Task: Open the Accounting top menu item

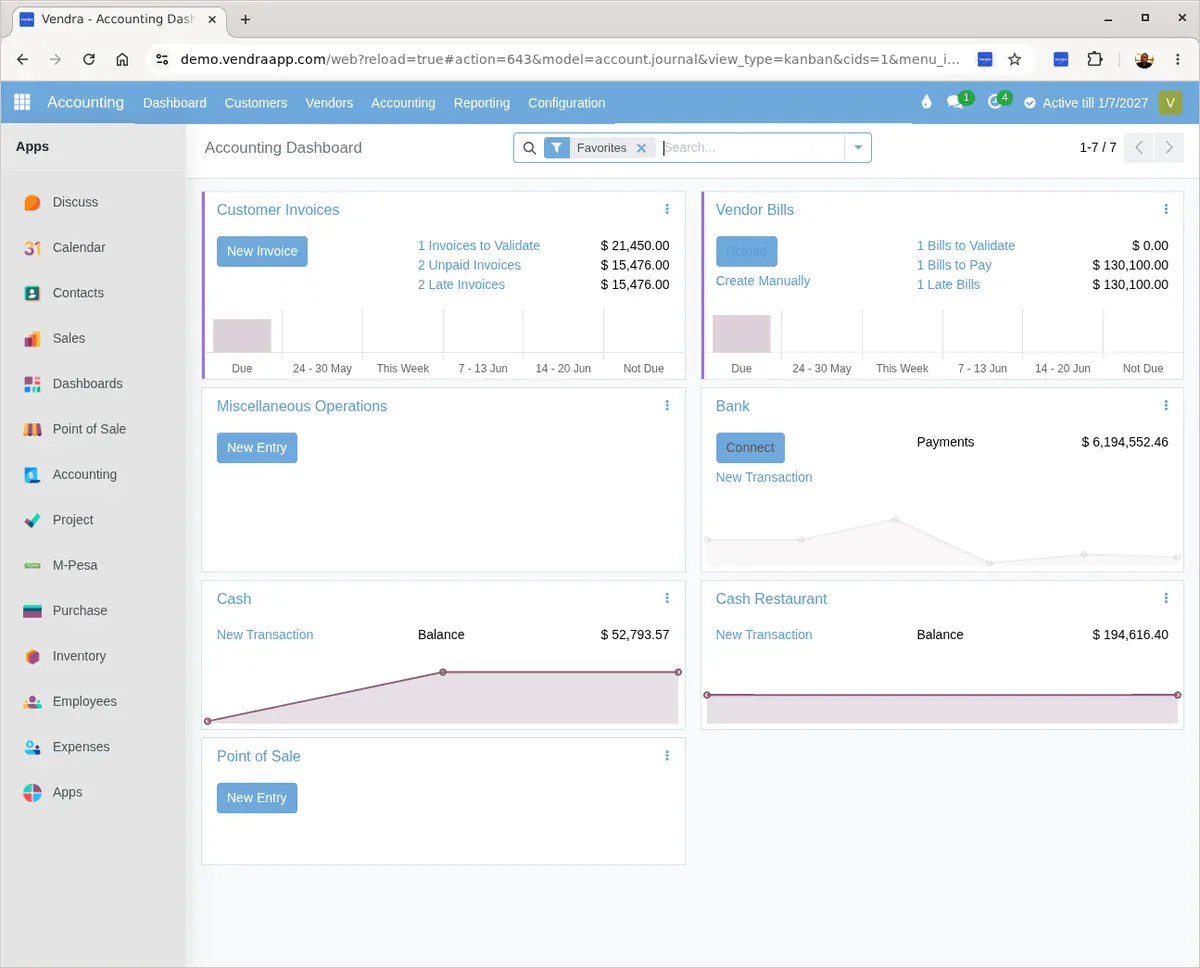Action: [x=403, y=103]
